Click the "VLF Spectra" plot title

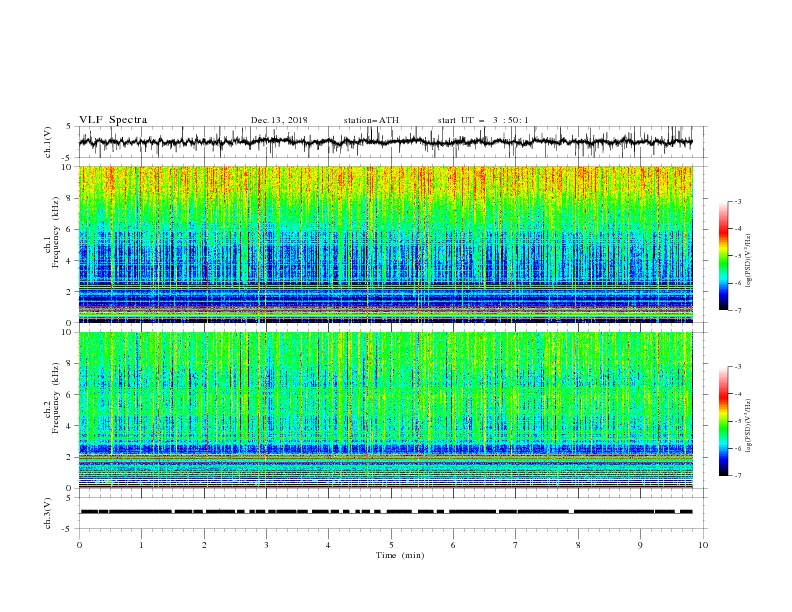click(113, 120)
